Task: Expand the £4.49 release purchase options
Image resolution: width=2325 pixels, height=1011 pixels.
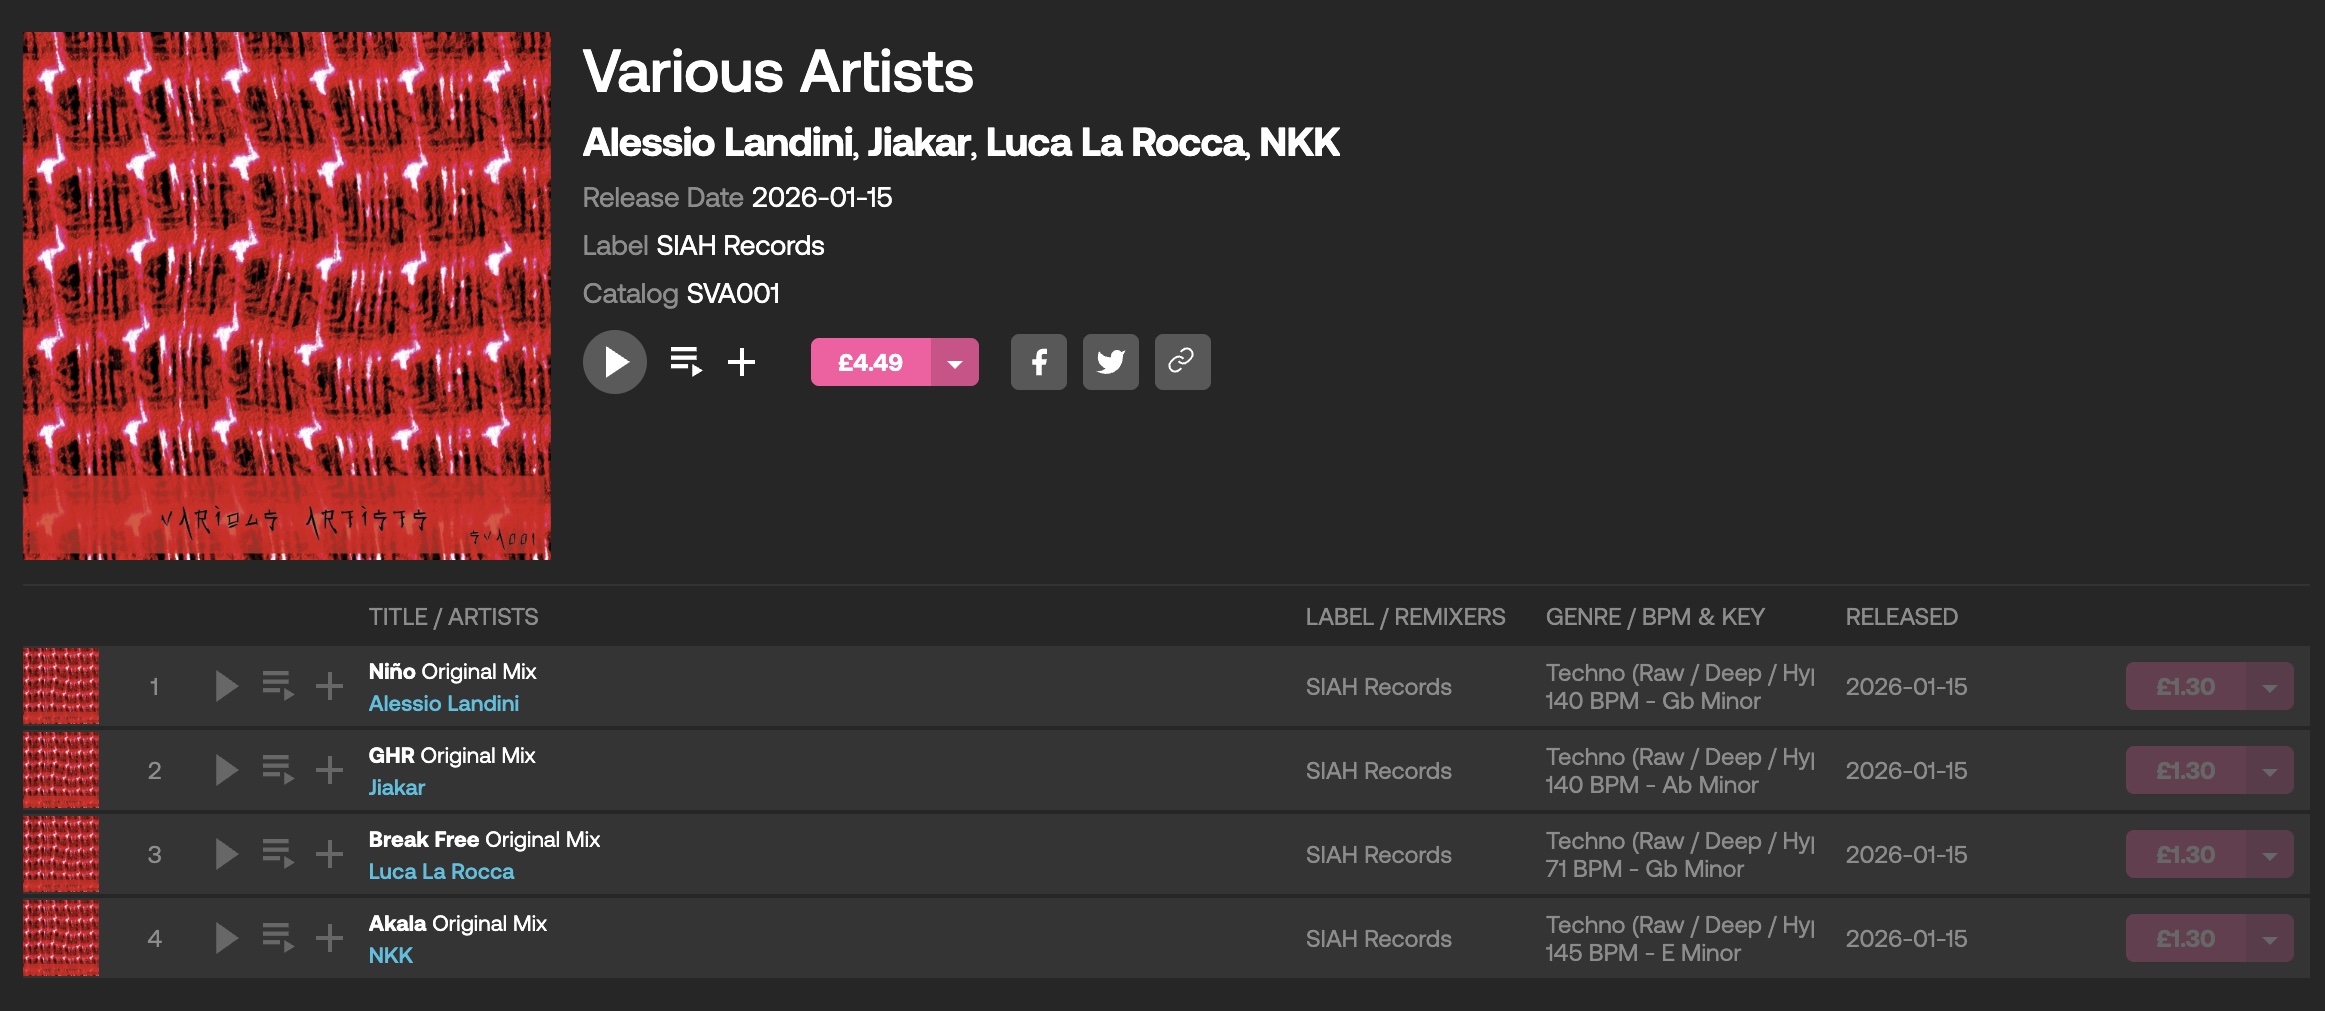Action: pyautogui.click(x=955, y=363)
